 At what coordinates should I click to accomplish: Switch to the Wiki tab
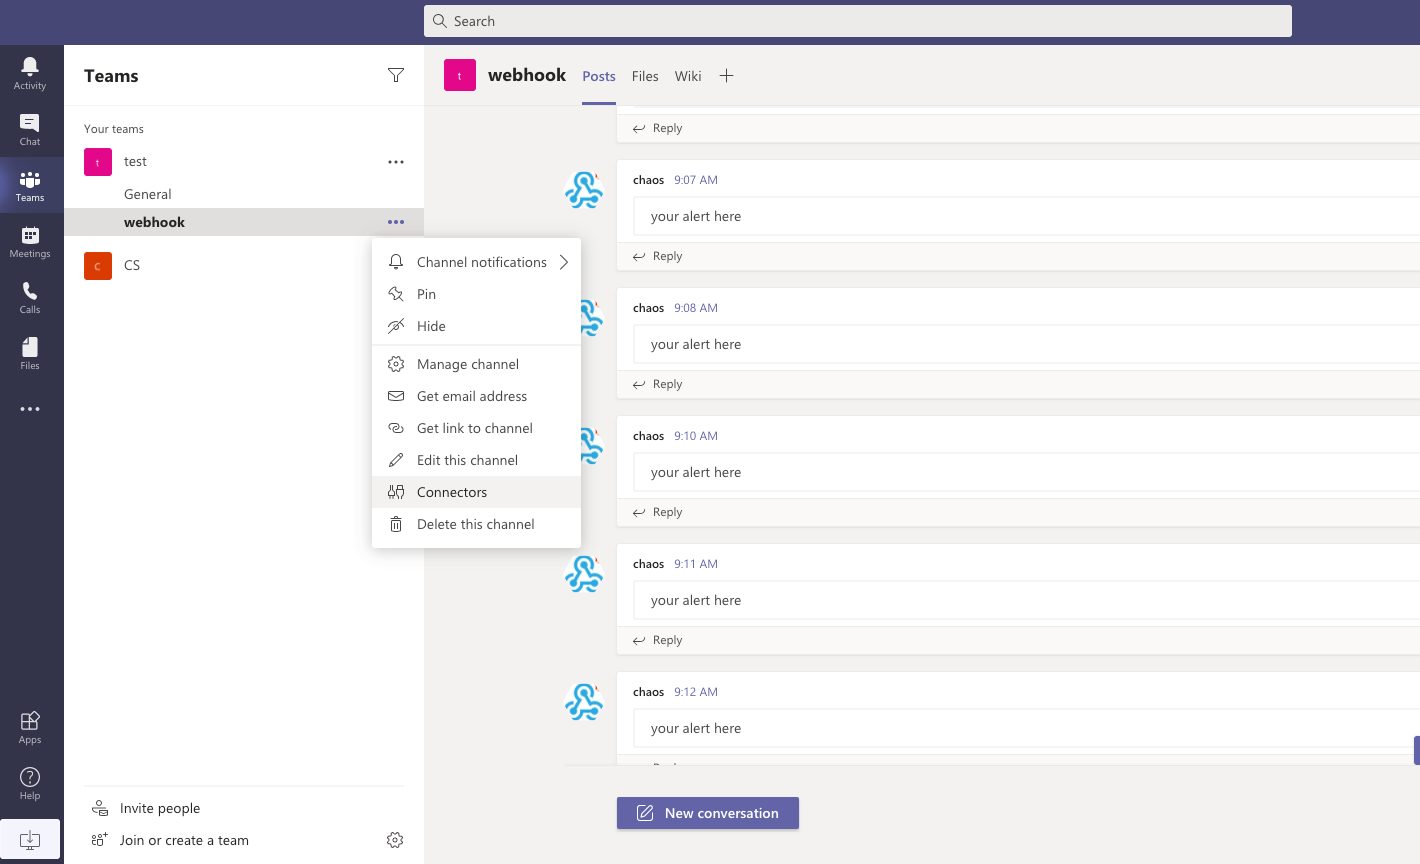[x=688, y=76]
